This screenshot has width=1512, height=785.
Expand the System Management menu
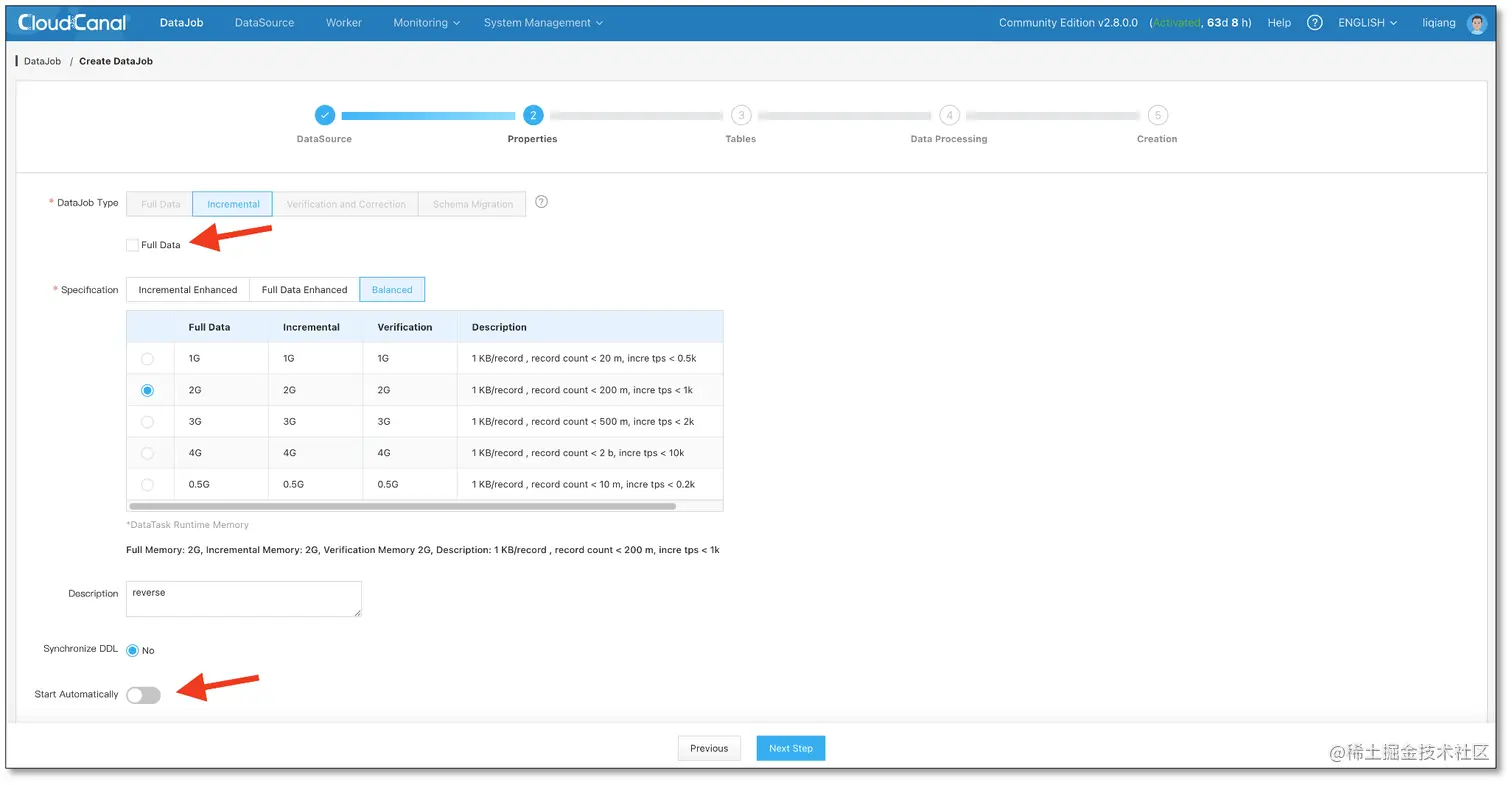point(543,22)
